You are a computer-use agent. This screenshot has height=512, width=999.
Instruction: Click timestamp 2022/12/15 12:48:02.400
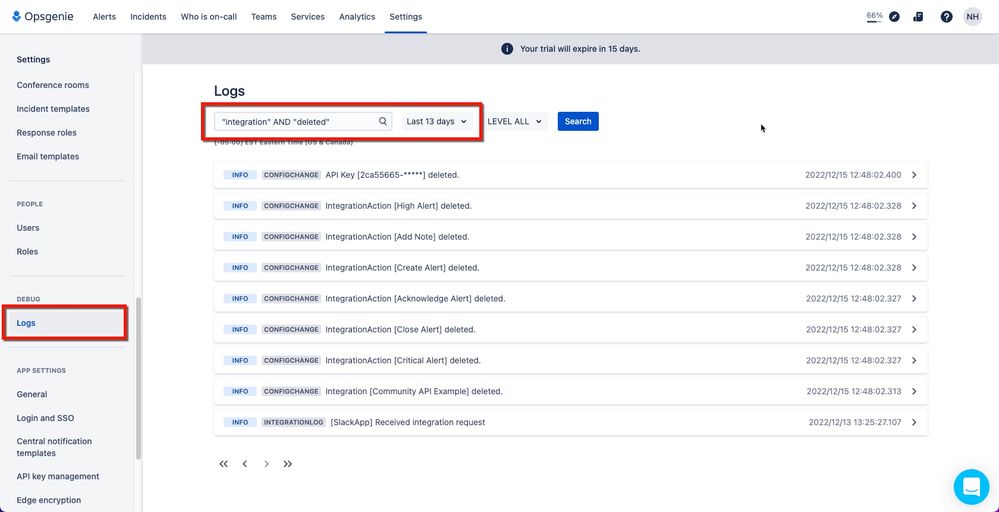point(853,174)
